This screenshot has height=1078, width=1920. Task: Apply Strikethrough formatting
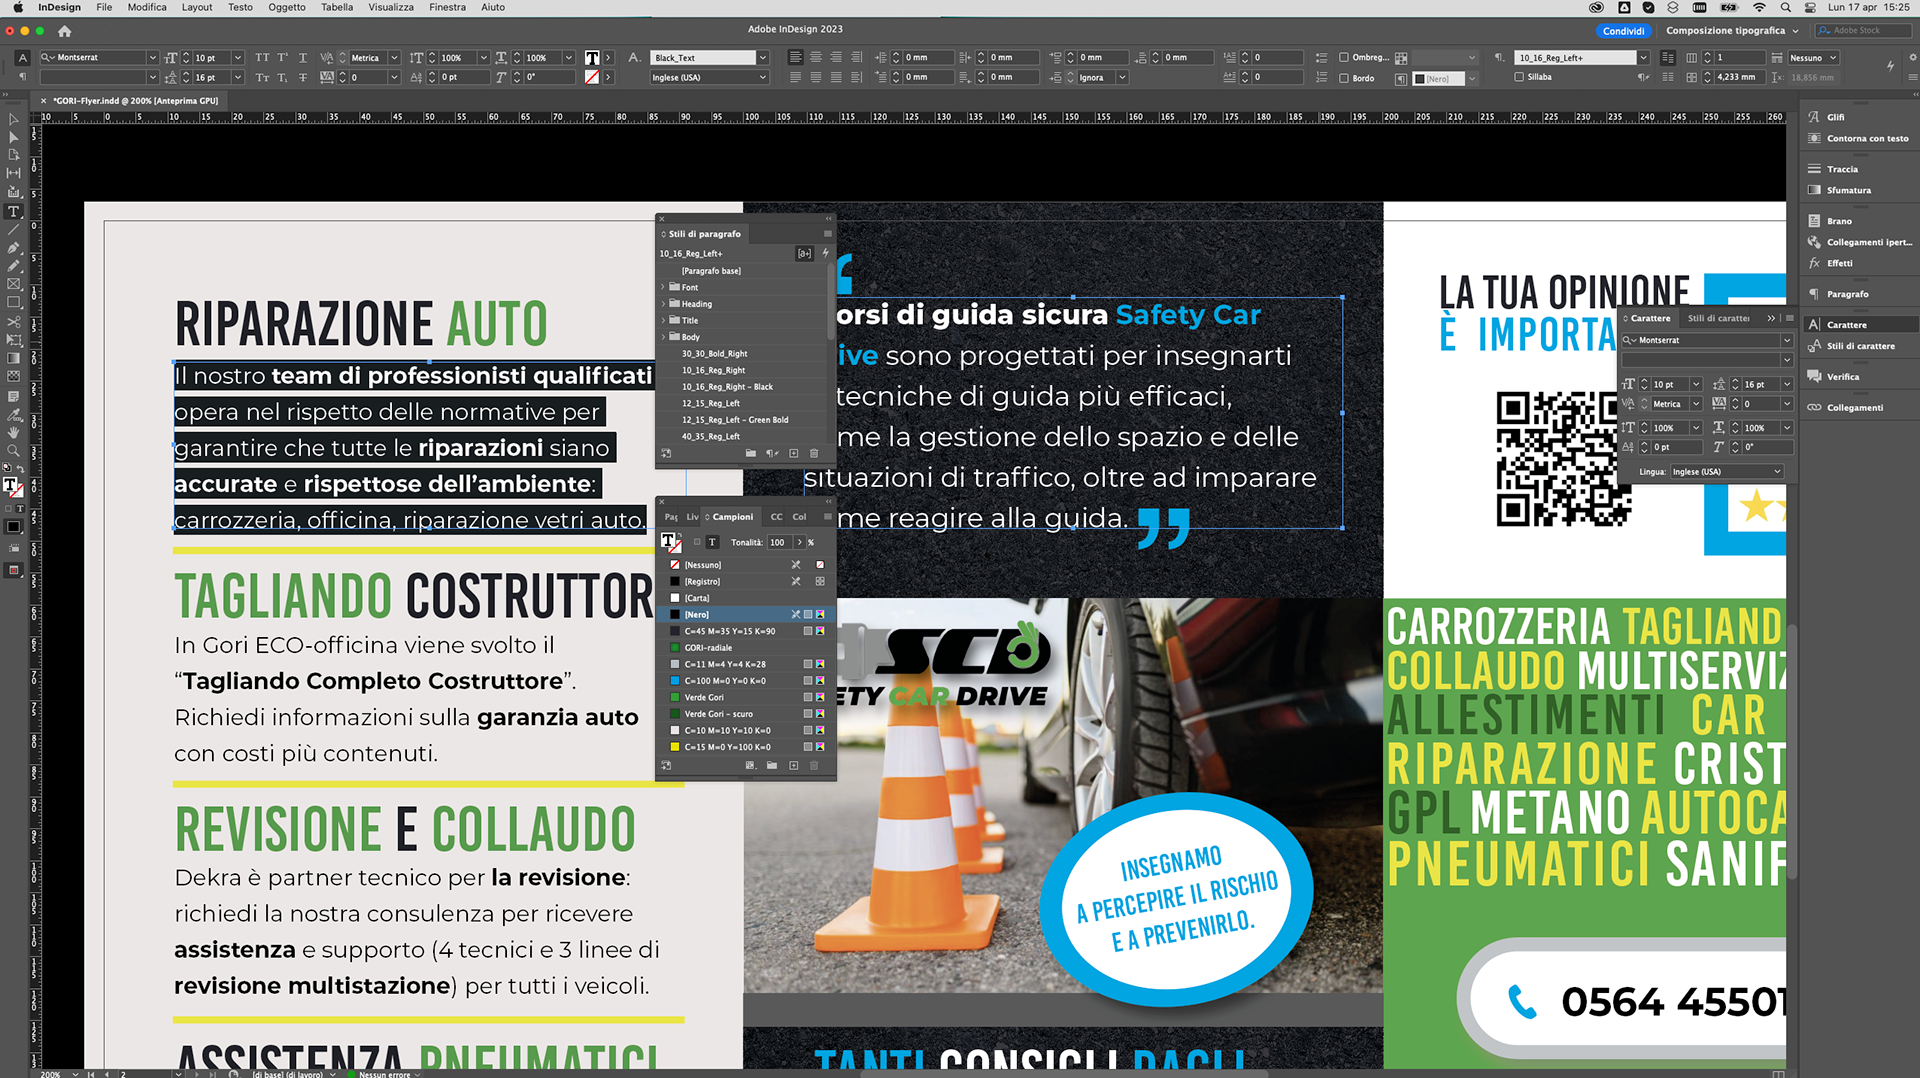[x=303, y=77]
